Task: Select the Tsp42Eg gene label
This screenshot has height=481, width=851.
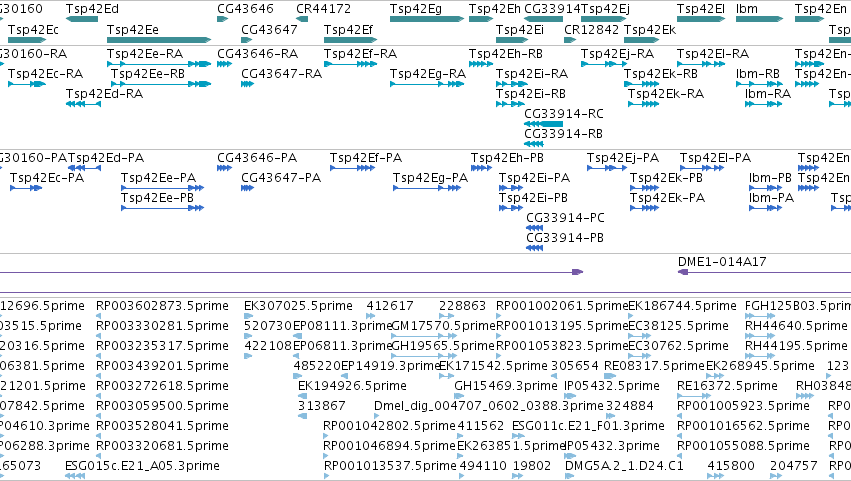Action: point(416,9)
